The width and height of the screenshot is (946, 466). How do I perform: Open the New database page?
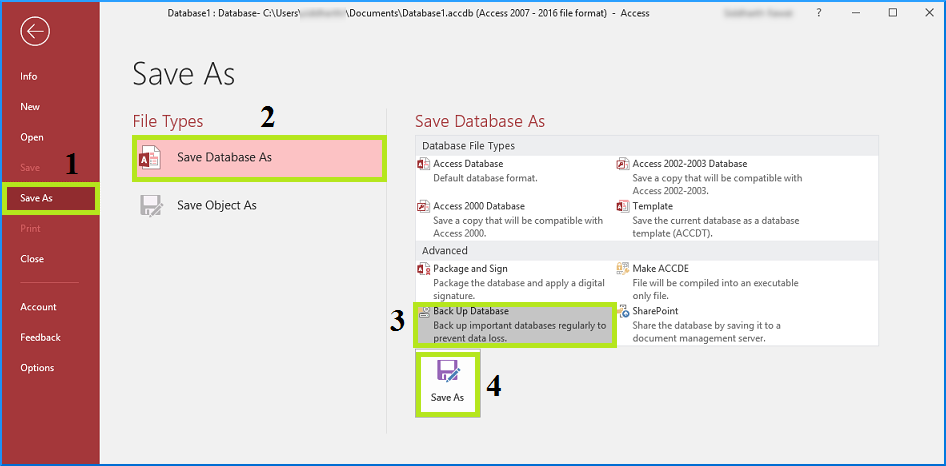tap(30, 107)
